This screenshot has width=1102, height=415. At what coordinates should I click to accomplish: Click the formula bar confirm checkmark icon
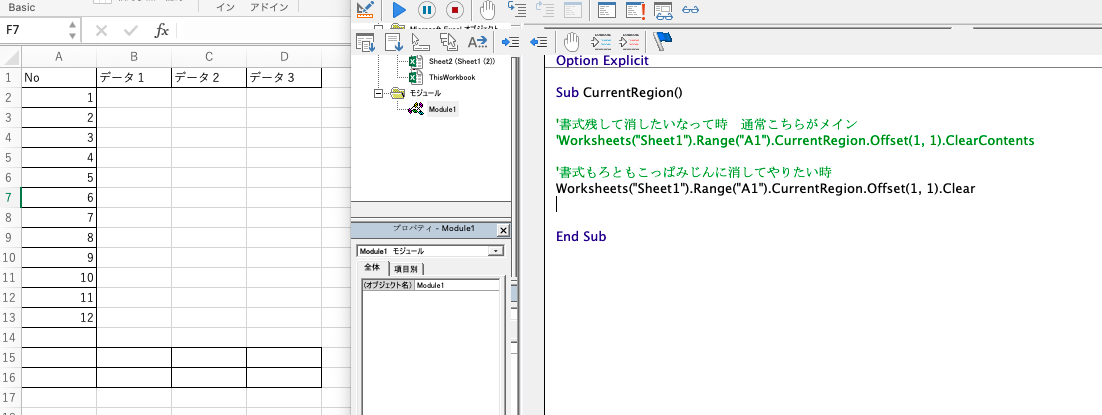pyautogui.click(x=130, y=30)
